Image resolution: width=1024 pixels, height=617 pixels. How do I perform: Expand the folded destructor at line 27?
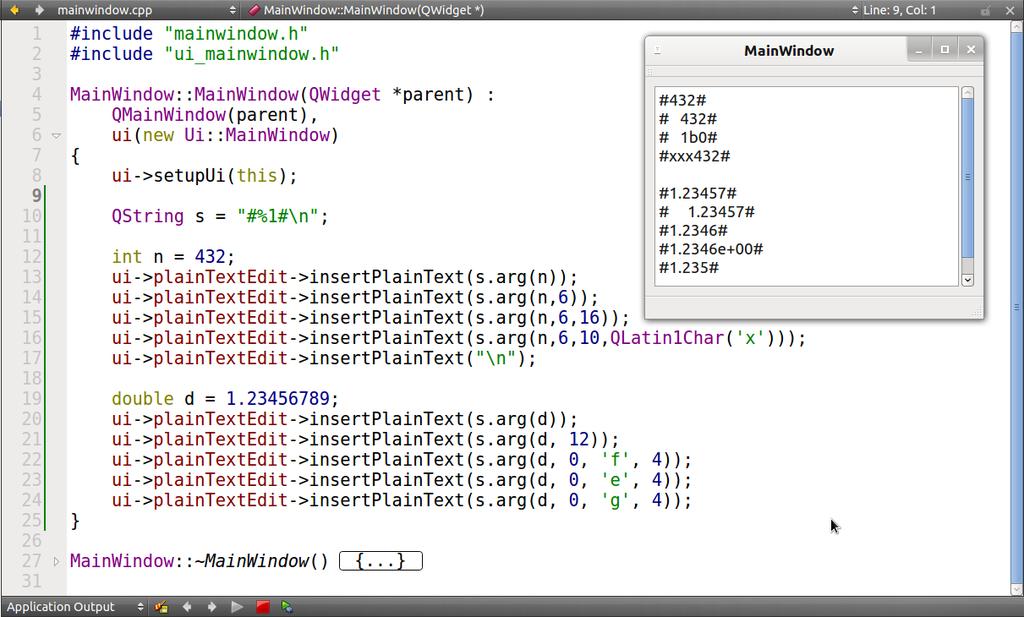tap(56, 561)
